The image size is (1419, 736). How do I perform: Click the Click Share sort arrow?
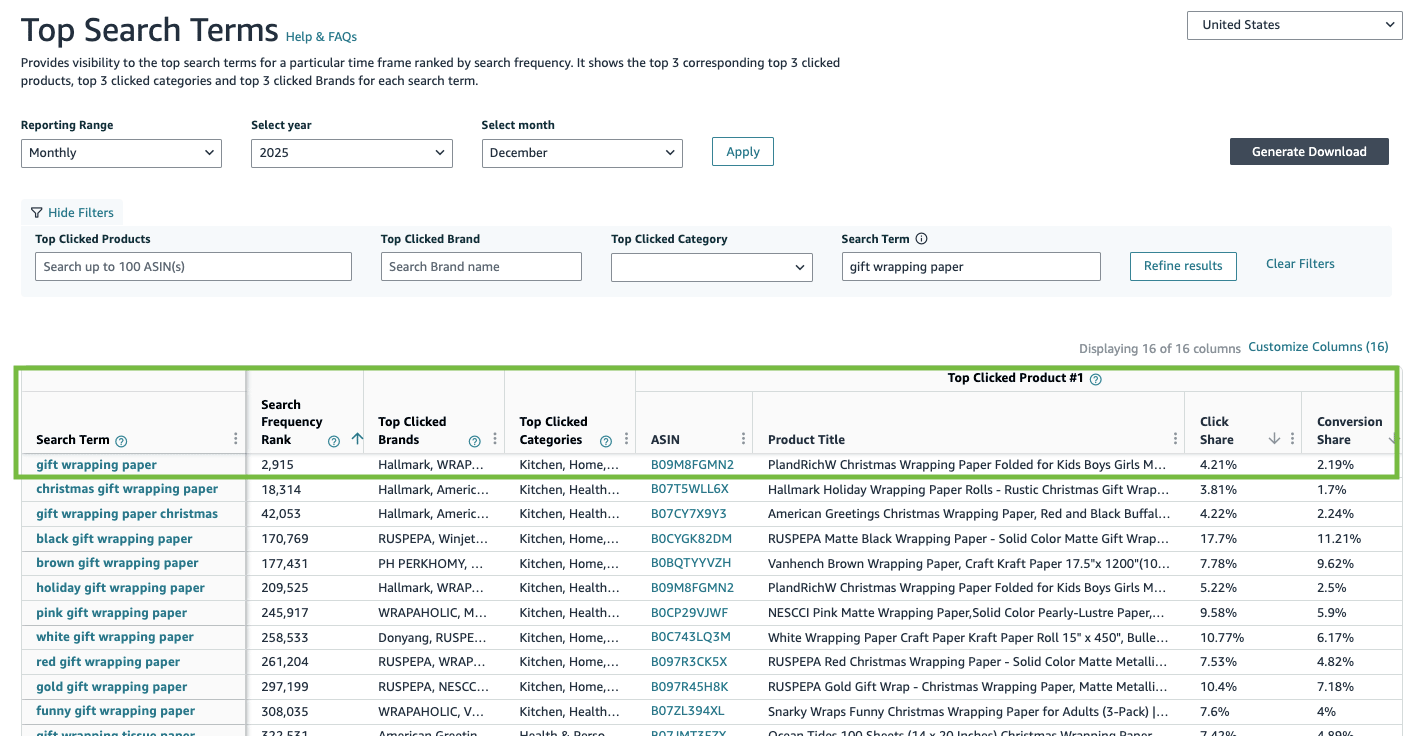[1274, 439]
